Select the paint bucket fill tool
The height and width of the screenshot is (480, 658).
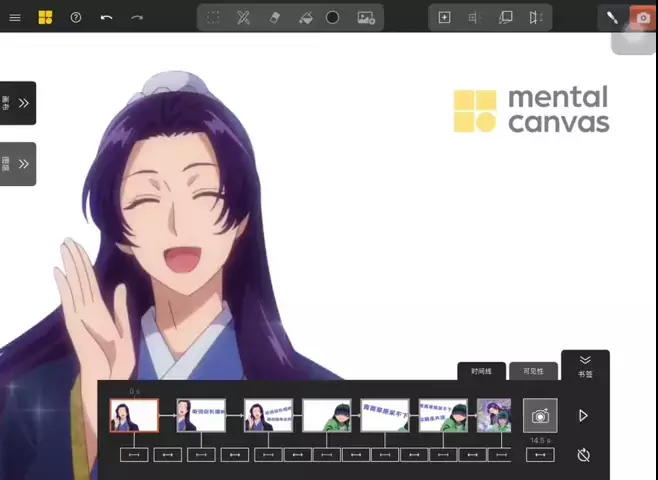[x=306, y=18]
